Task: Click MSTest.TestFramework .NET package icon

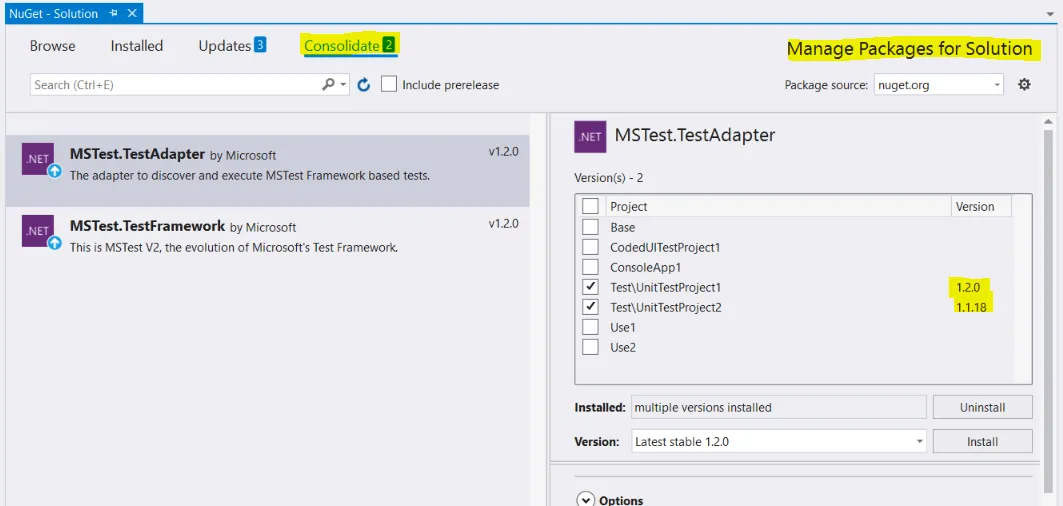Action: (x=38, y=232)
